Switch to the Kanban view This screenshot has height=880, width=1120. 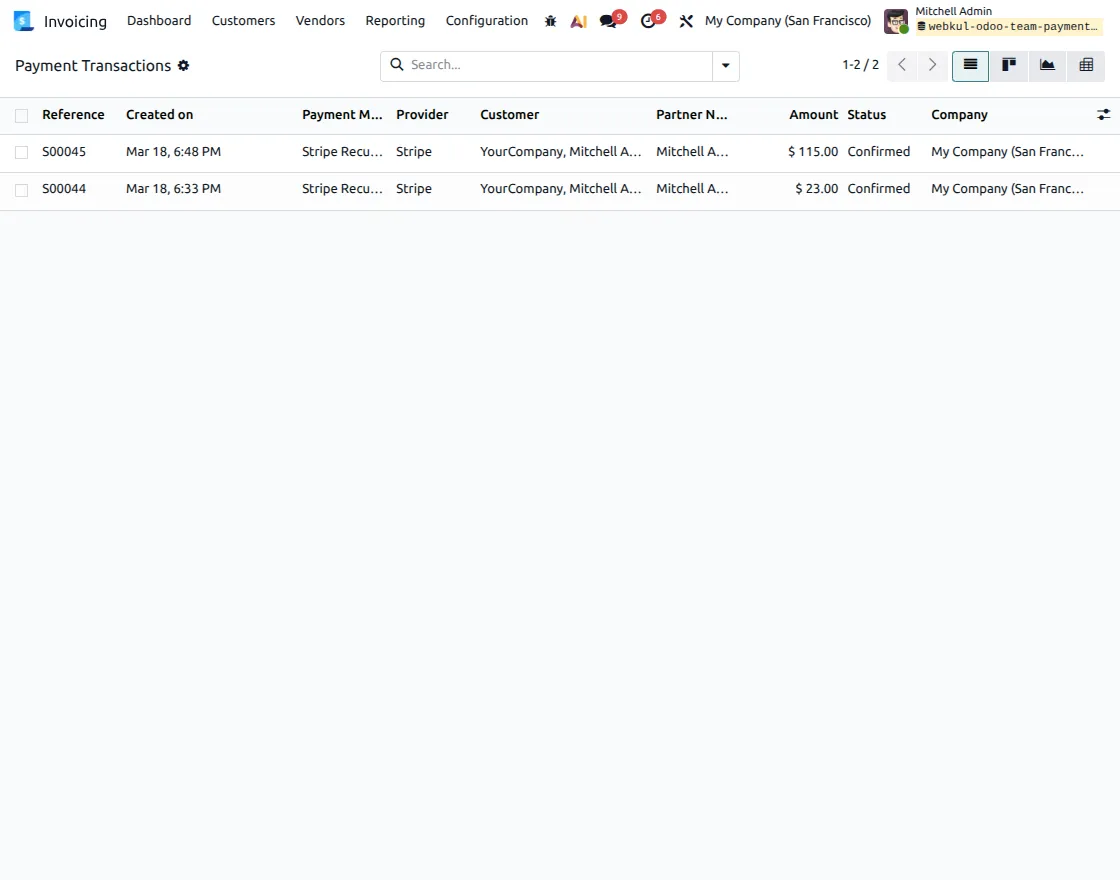[x=1009, y=65]
